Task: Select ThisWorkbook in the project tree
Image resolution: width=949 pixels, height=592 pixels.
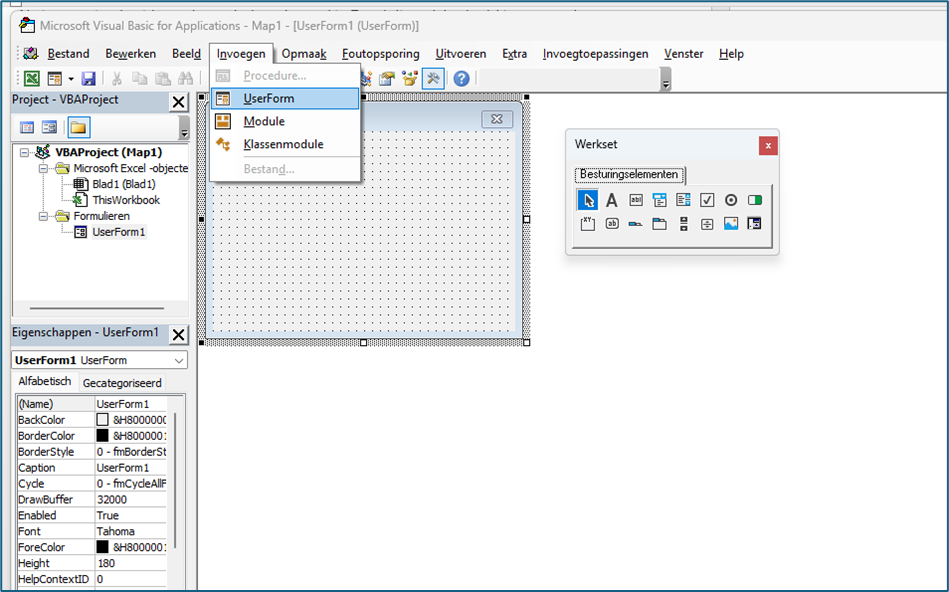Action: 125,200
